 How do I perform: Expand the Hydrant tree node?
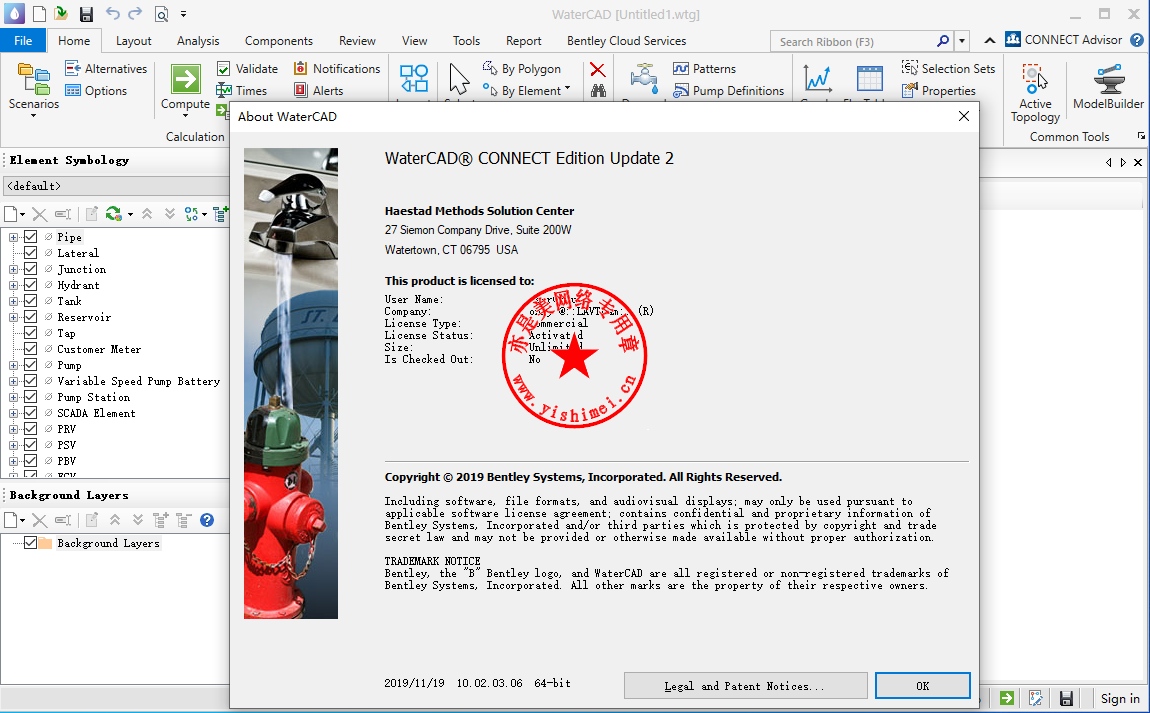[13, 285]
